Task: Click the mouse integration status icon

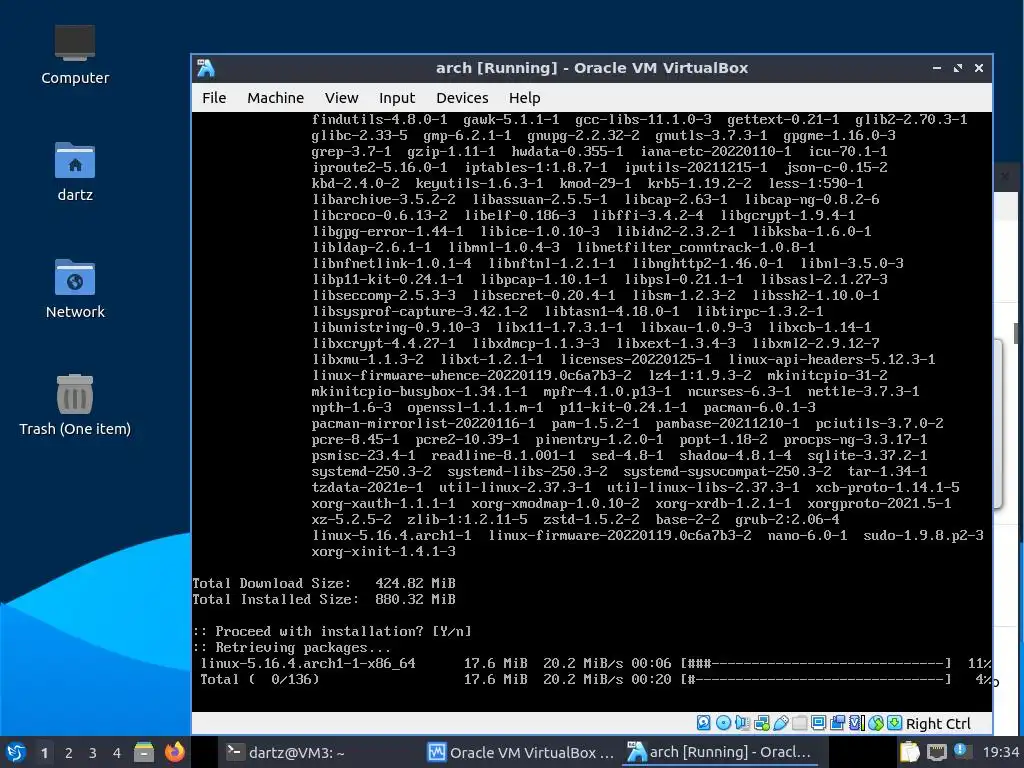Action: 876,723
